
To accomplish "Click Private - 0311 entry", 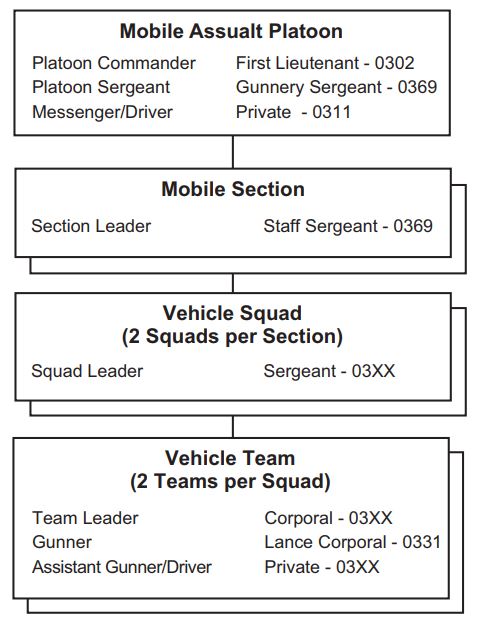I will (x=293, y=112).
